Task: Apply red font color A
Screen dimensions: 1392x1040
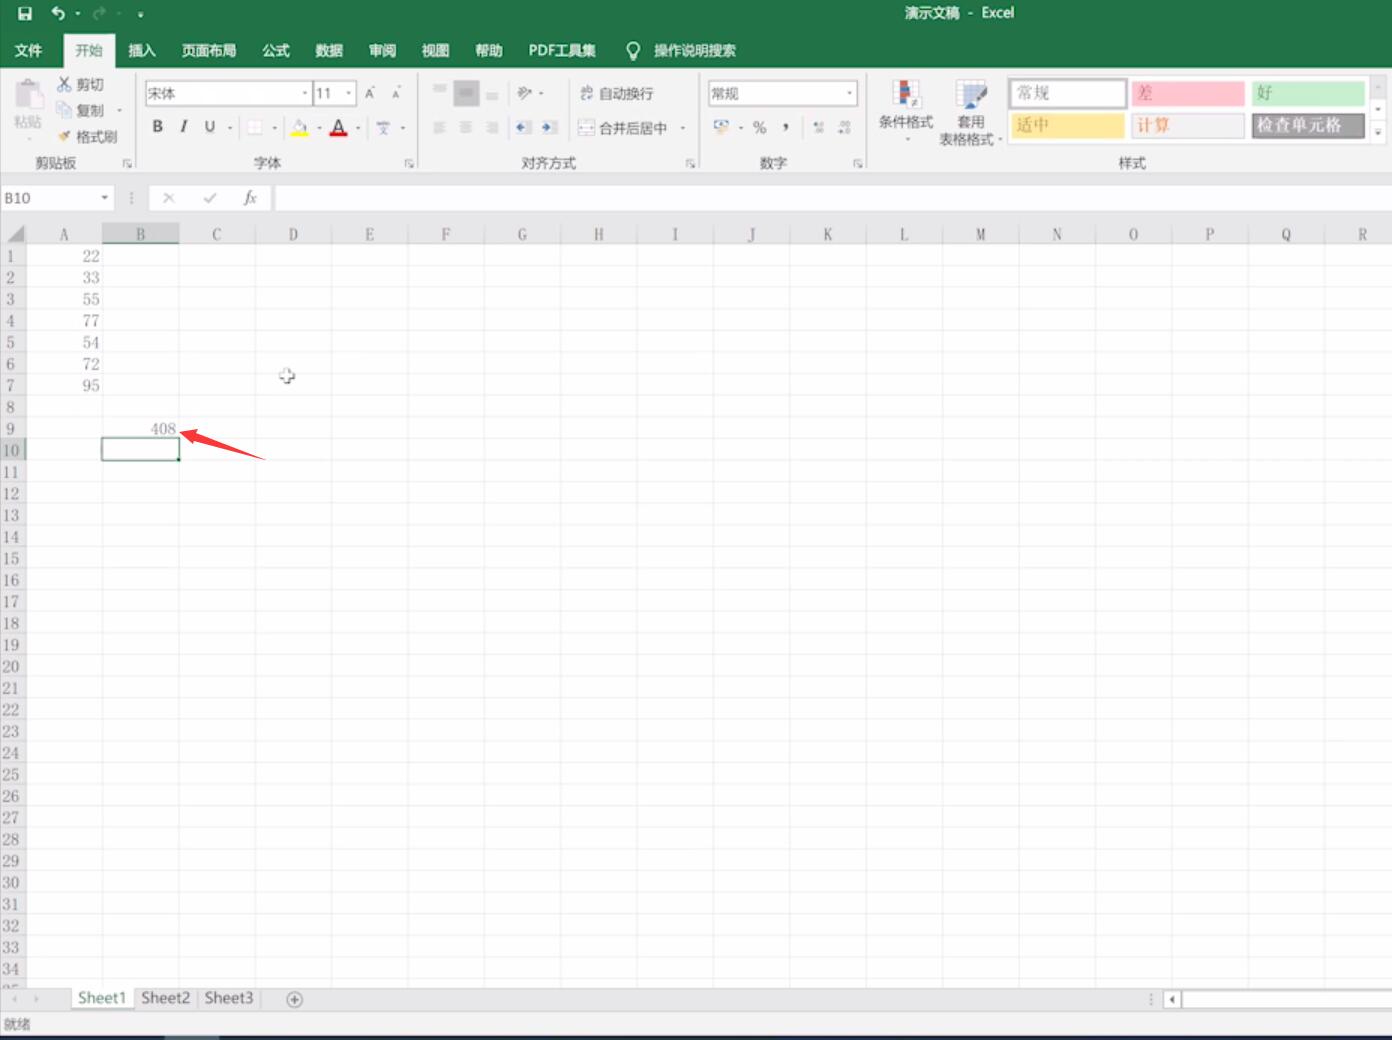Action: [338, 127]
